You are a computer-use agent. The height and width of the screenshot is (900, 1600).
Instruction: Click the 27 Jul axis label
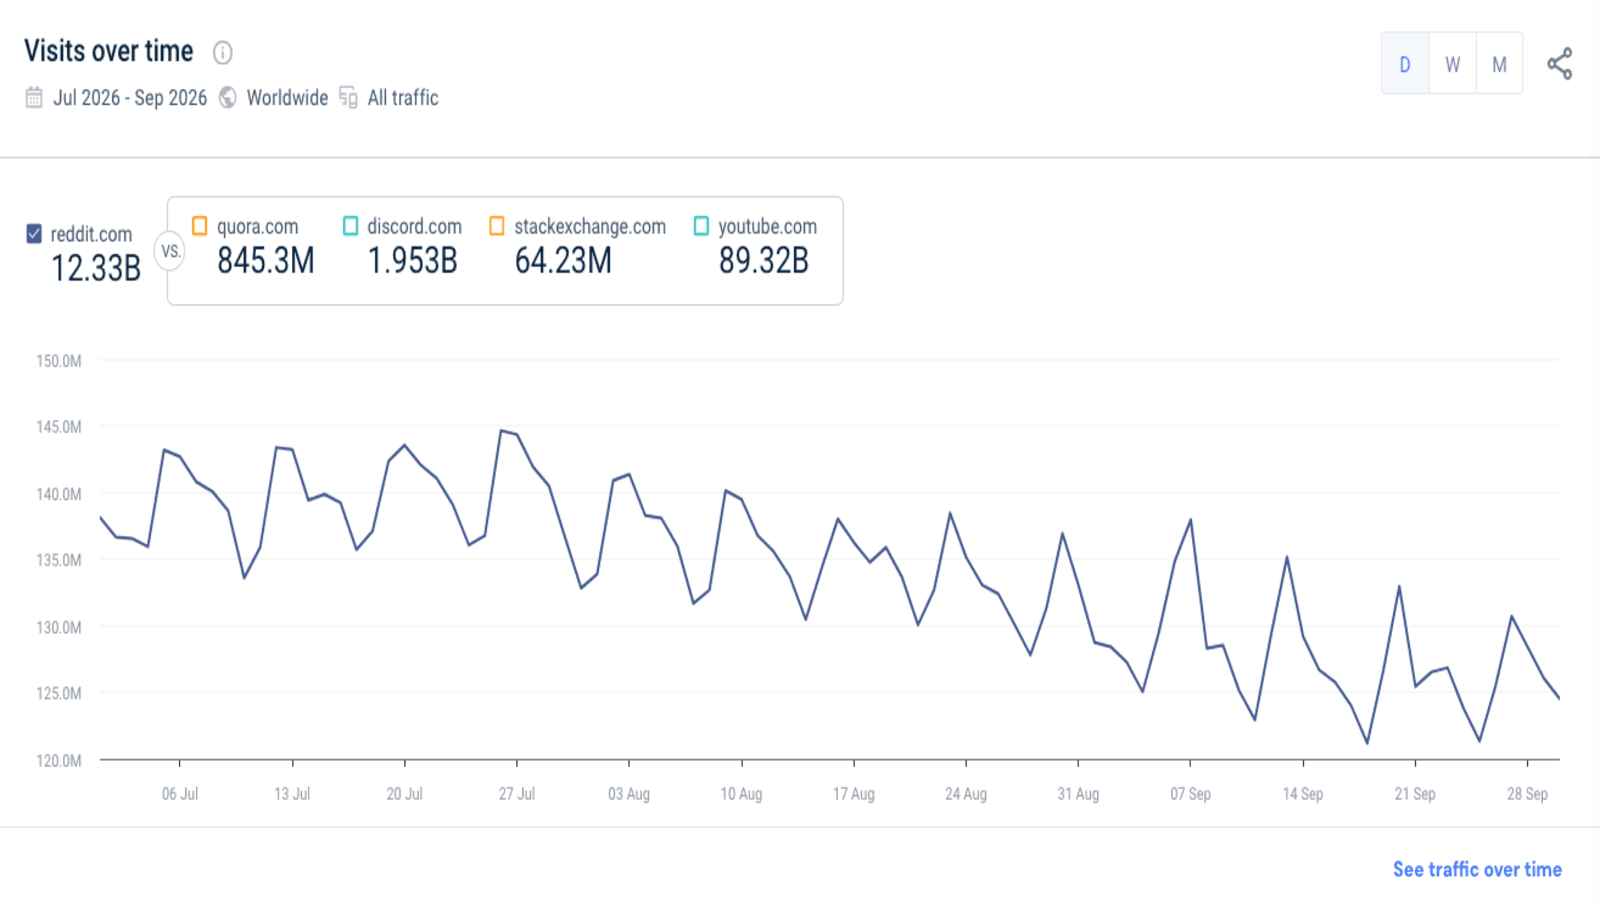[517, 794]
